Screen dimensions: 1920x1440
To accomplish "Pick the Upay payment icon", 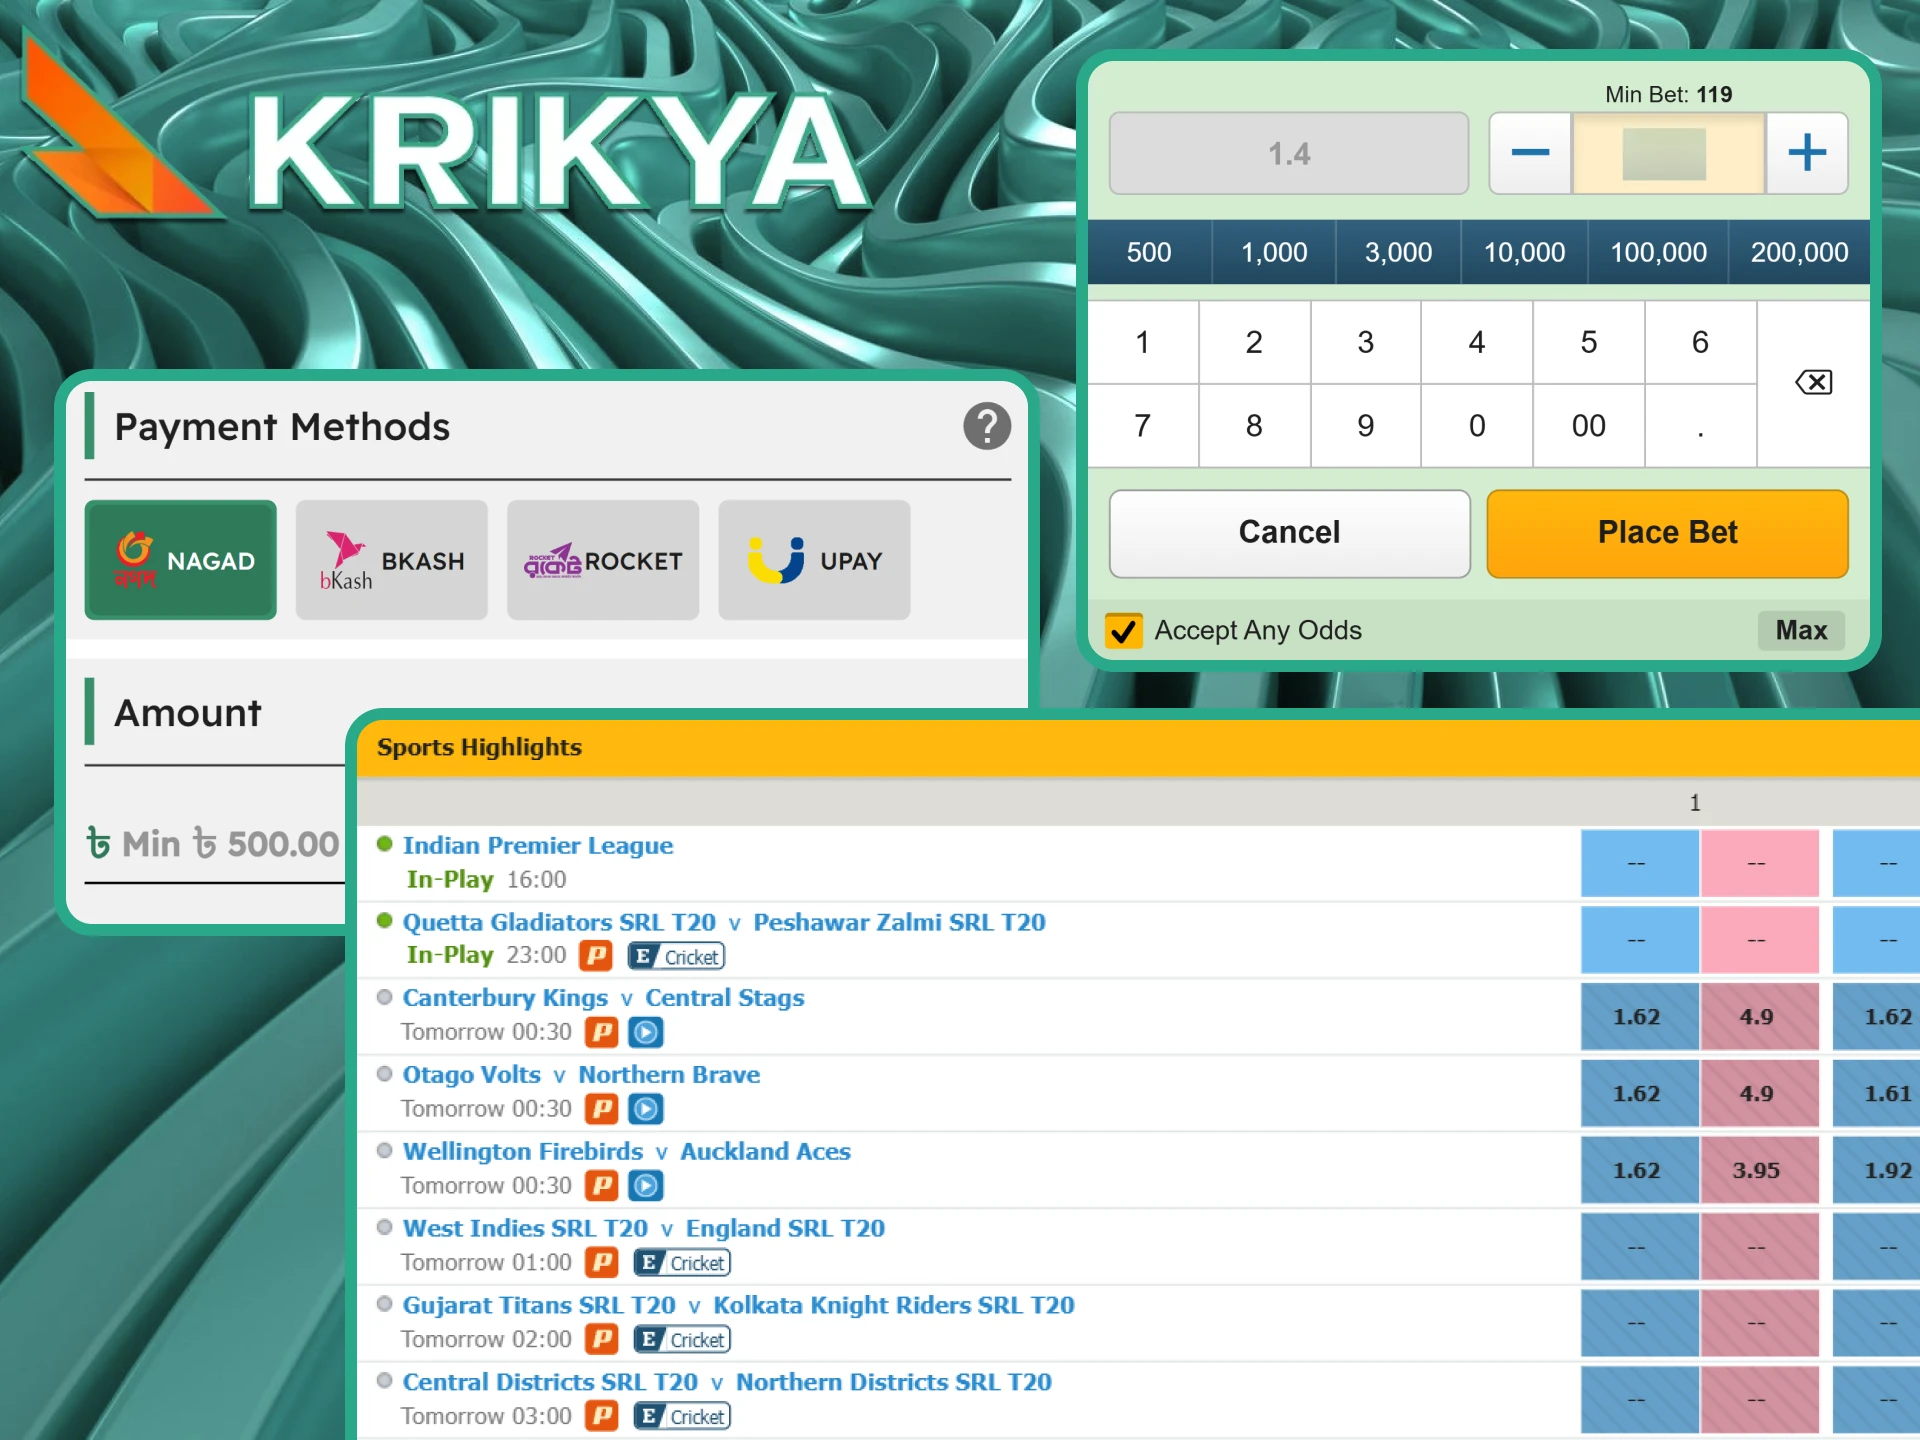I will point(813,560).
